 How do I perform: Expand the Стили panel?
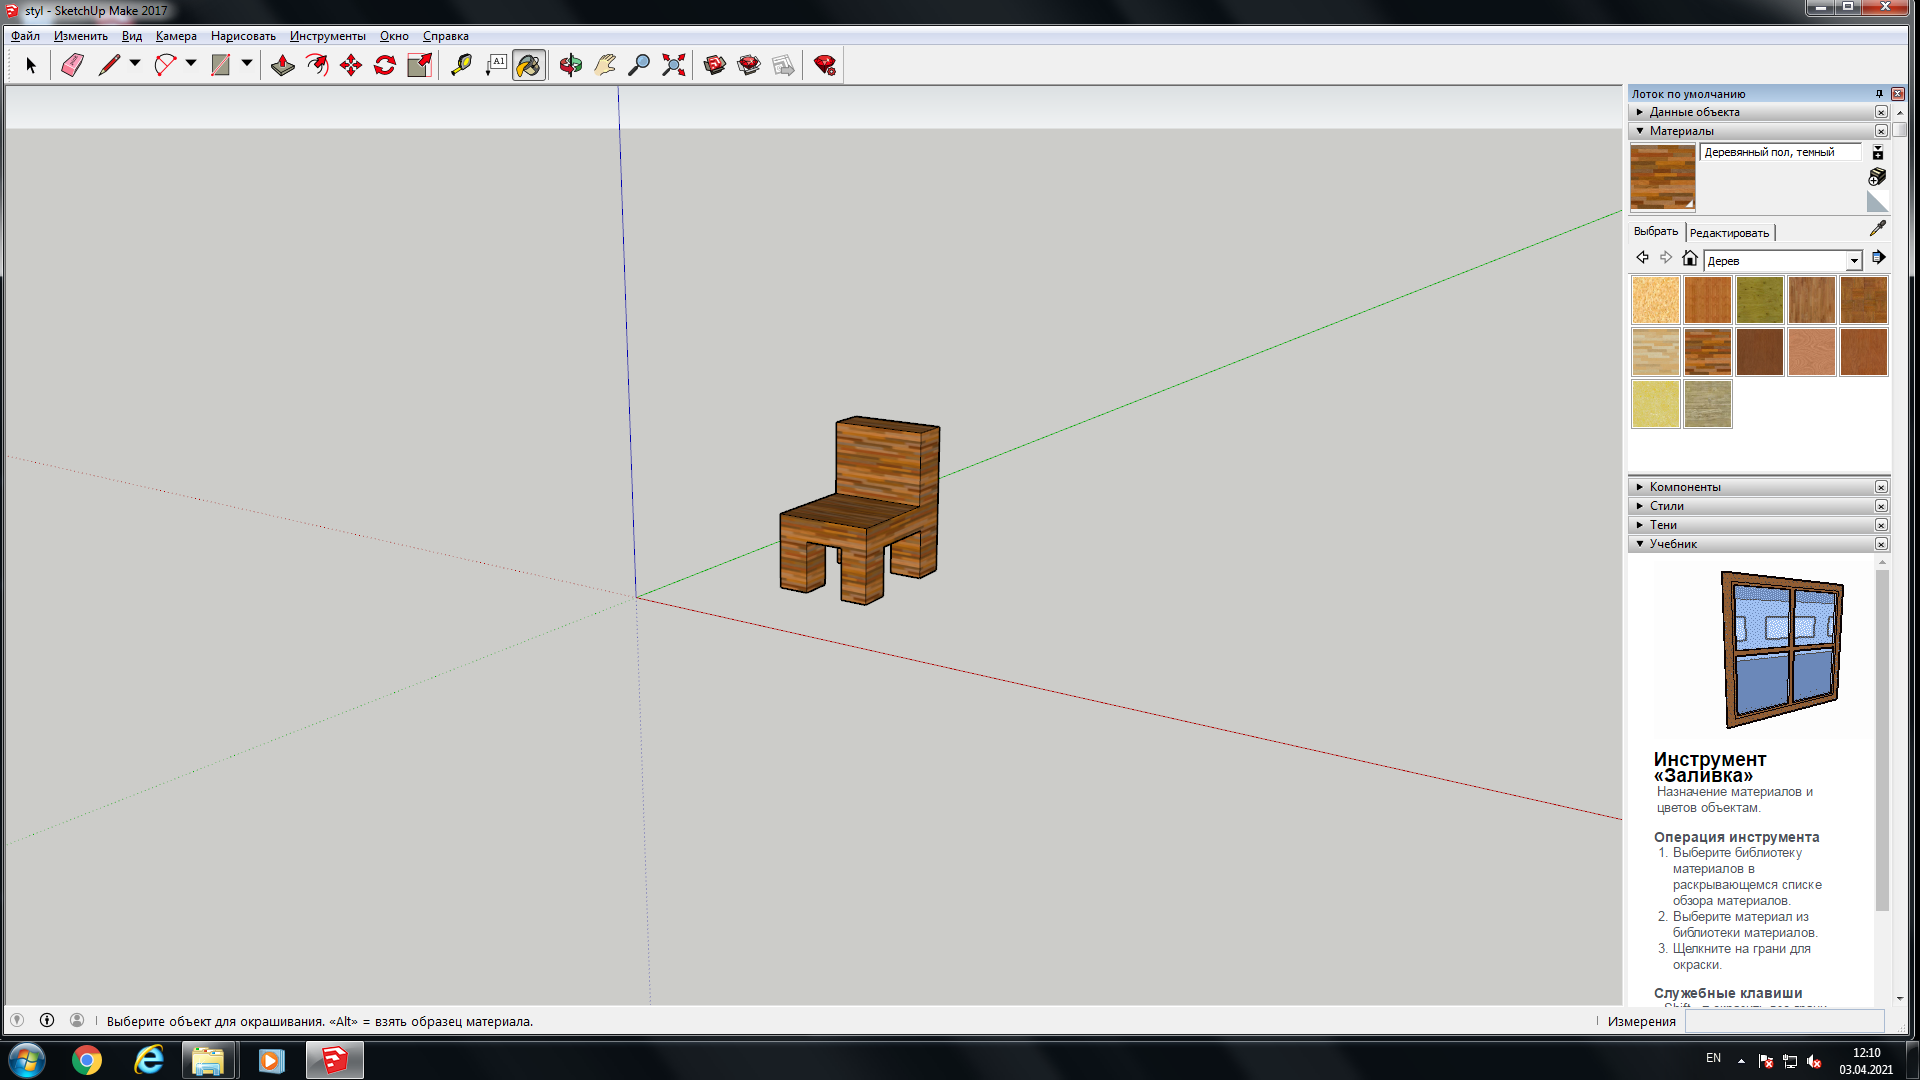click(x=1758, y=506)
